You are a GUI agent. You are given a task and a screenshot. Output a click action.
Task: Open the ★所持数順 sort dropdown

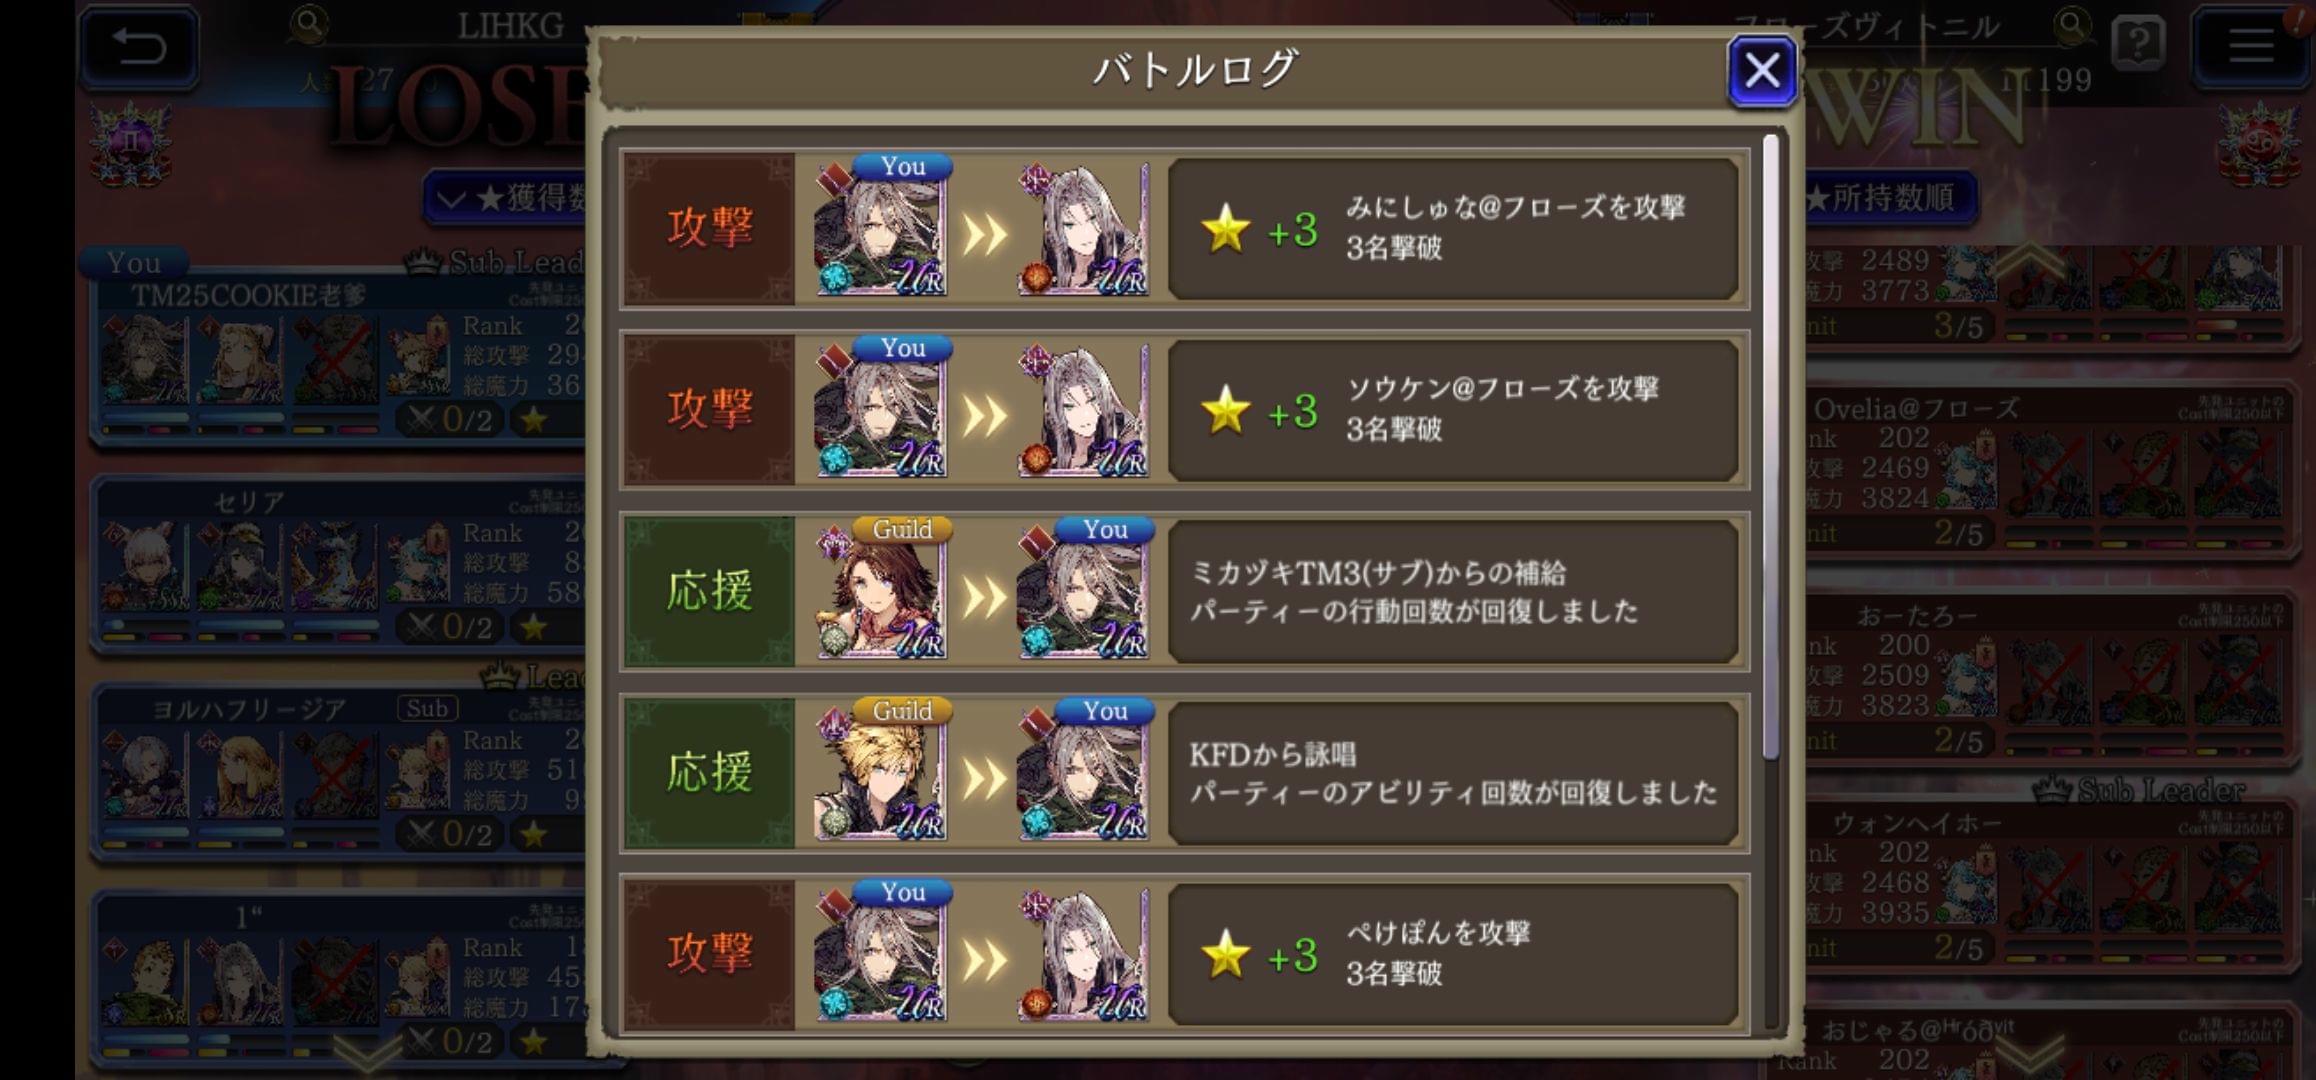(1890, 198)
